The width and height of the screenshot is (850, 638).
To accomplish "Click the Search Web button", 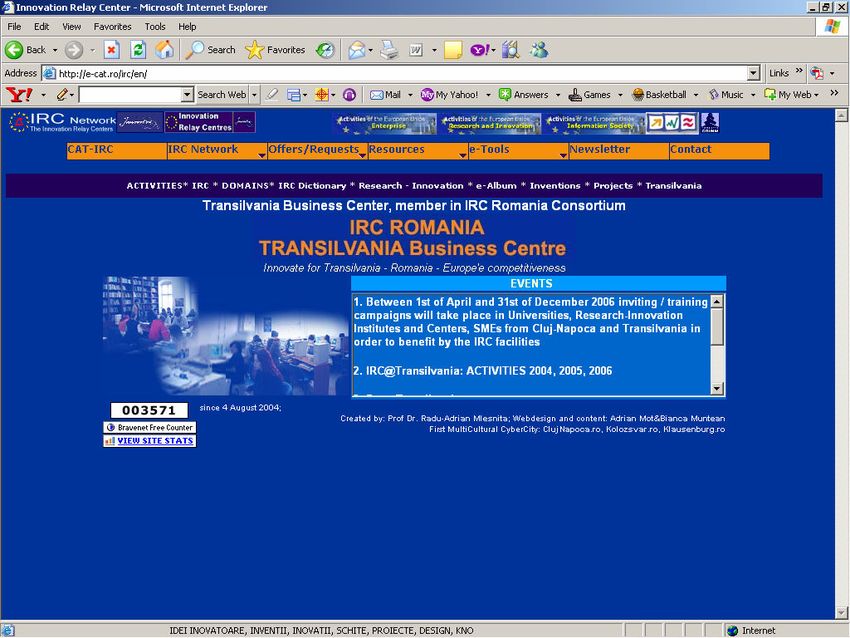I will (x=221, y=95).
